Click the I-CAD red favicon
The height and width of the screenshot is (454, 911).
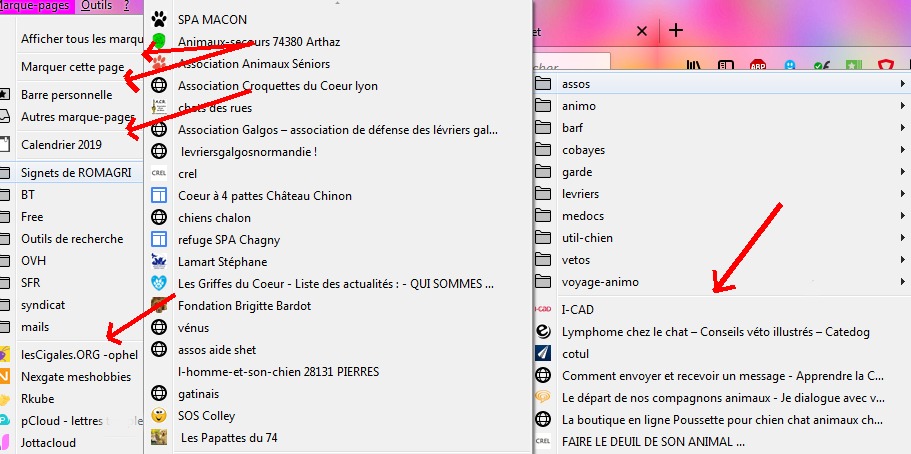(x=543, y=309)
